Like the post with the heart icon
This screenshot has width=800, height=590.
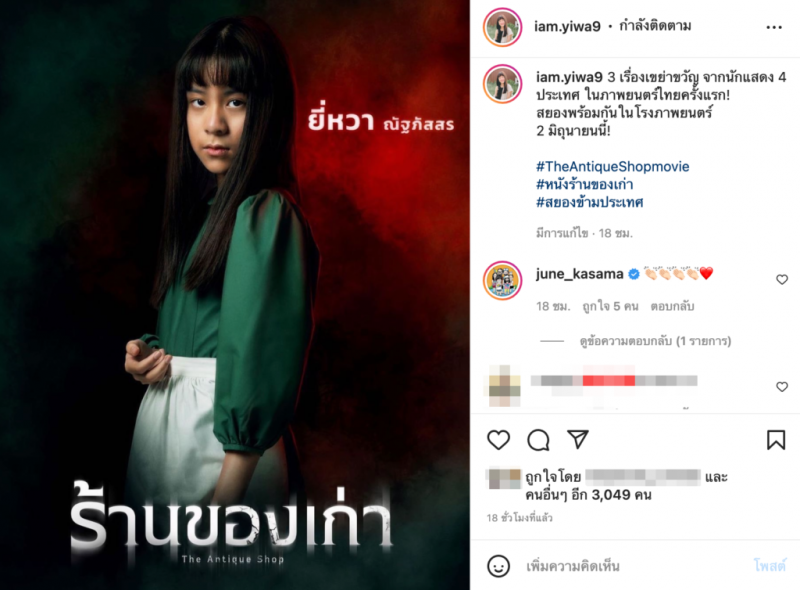click(x=498, y=440)
